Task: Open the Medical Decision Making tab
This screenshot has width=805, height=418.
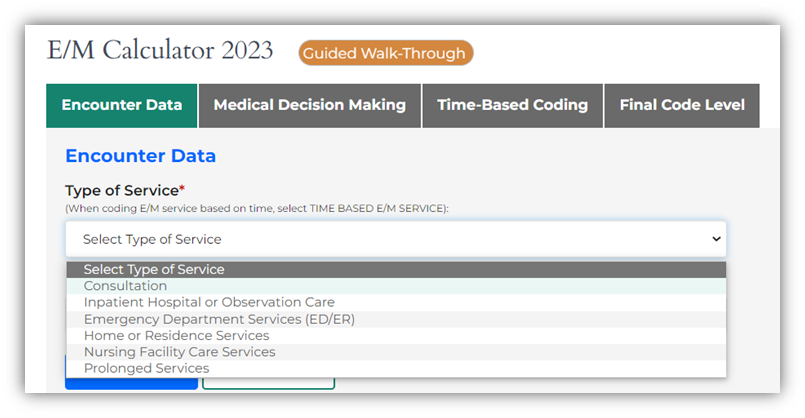Action: (x=310, y=105)
